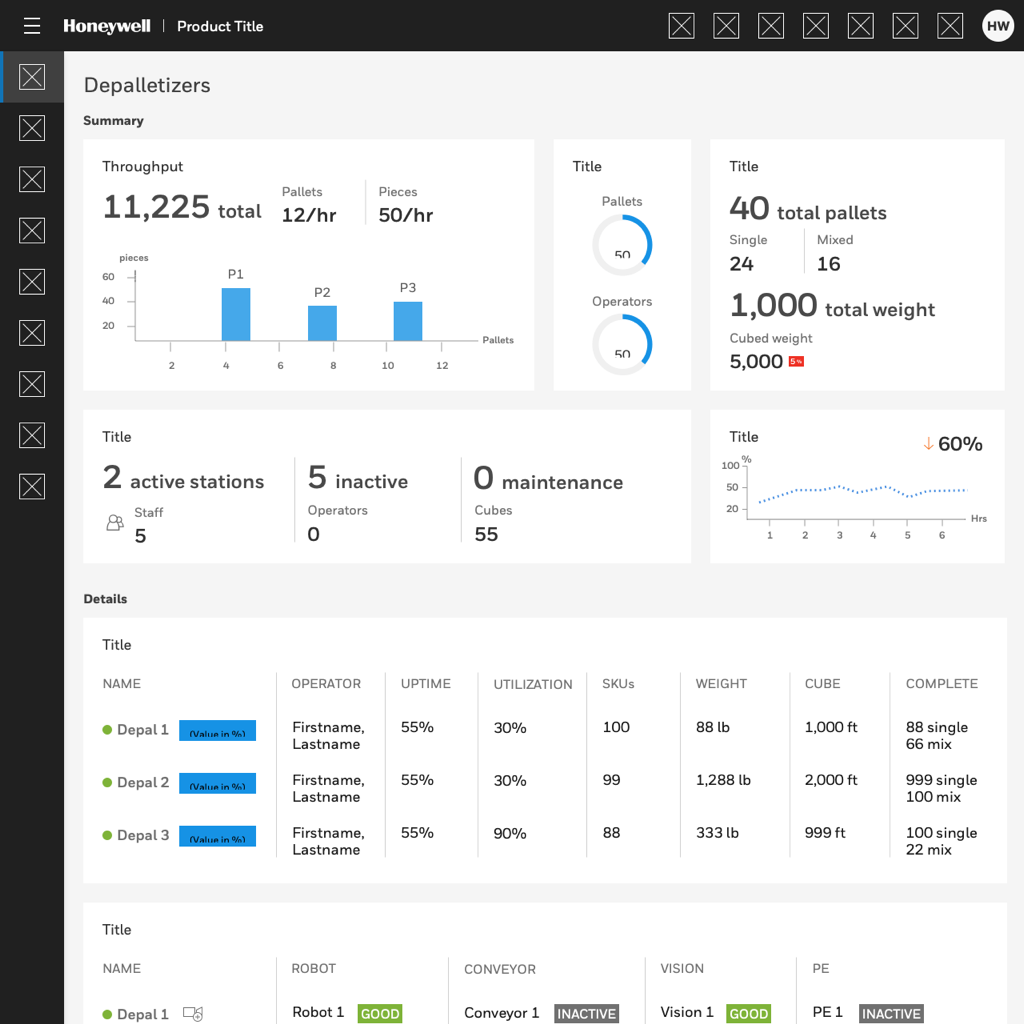Image resolution: width=1024 pixels, height=1024 pixels.
Task: Click the Pallets circular gauge
Action: (x=622, y=245)
